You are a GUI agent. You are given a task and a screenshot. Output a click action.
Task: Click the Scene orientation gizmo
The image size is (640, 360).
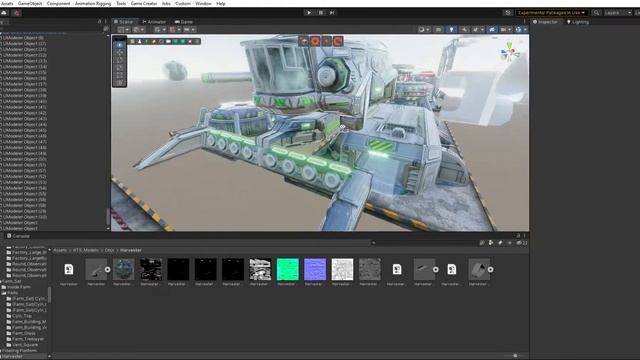pyautogui.click(x=509, y=52)
